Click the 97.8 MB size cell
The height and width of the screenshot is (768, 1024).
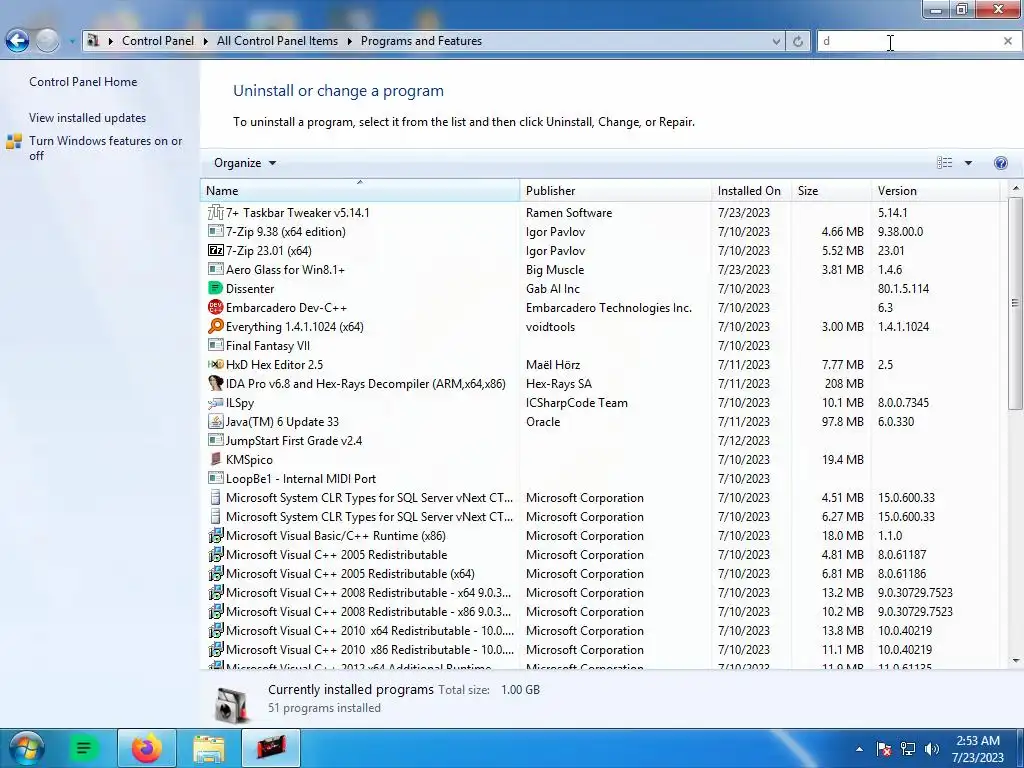pyautogui.click(x=842, y=421)
